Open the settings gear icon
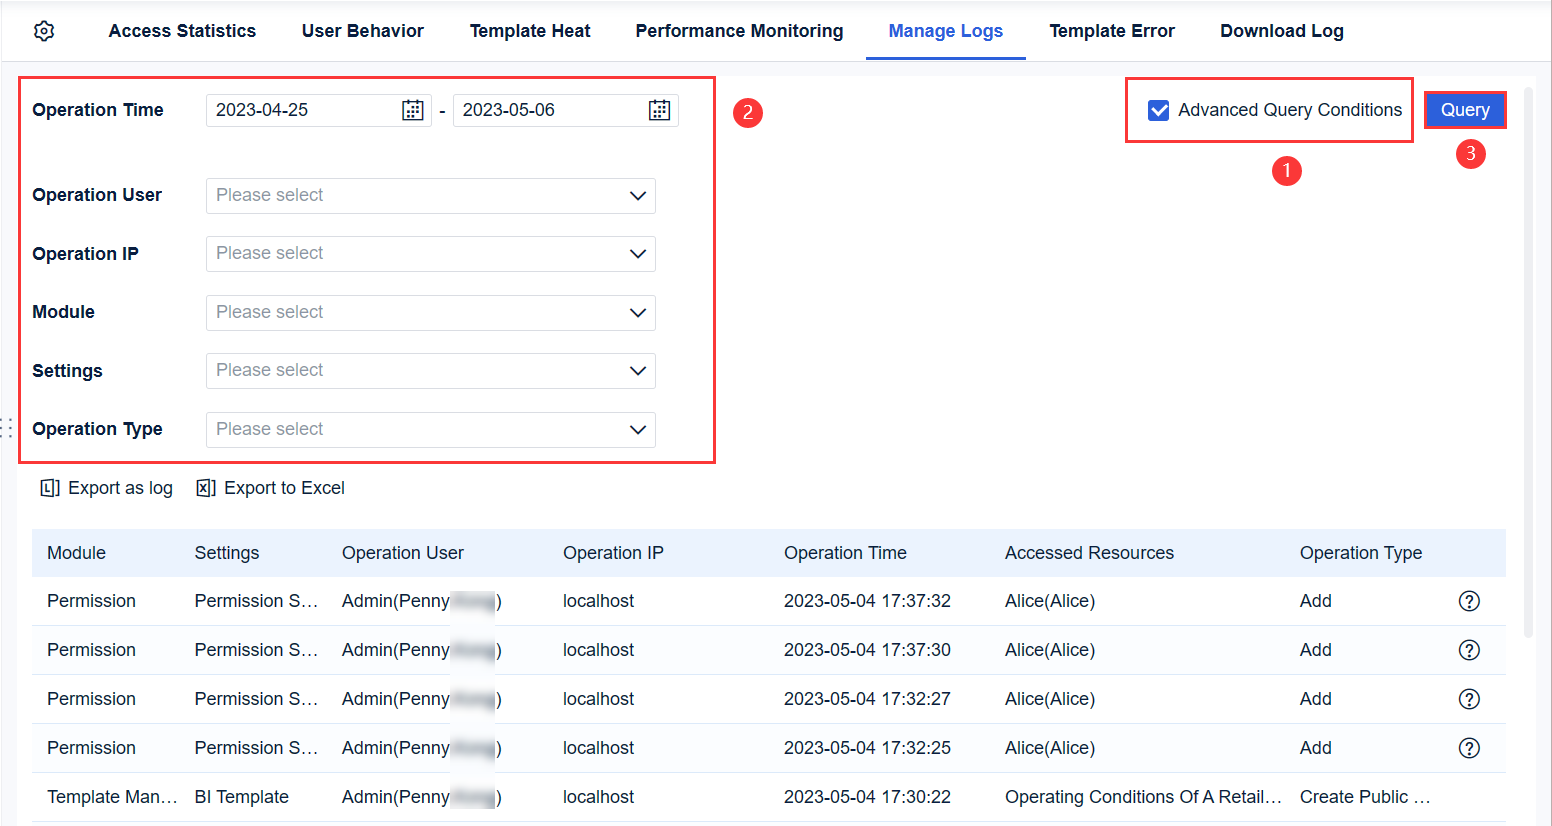 44,31
